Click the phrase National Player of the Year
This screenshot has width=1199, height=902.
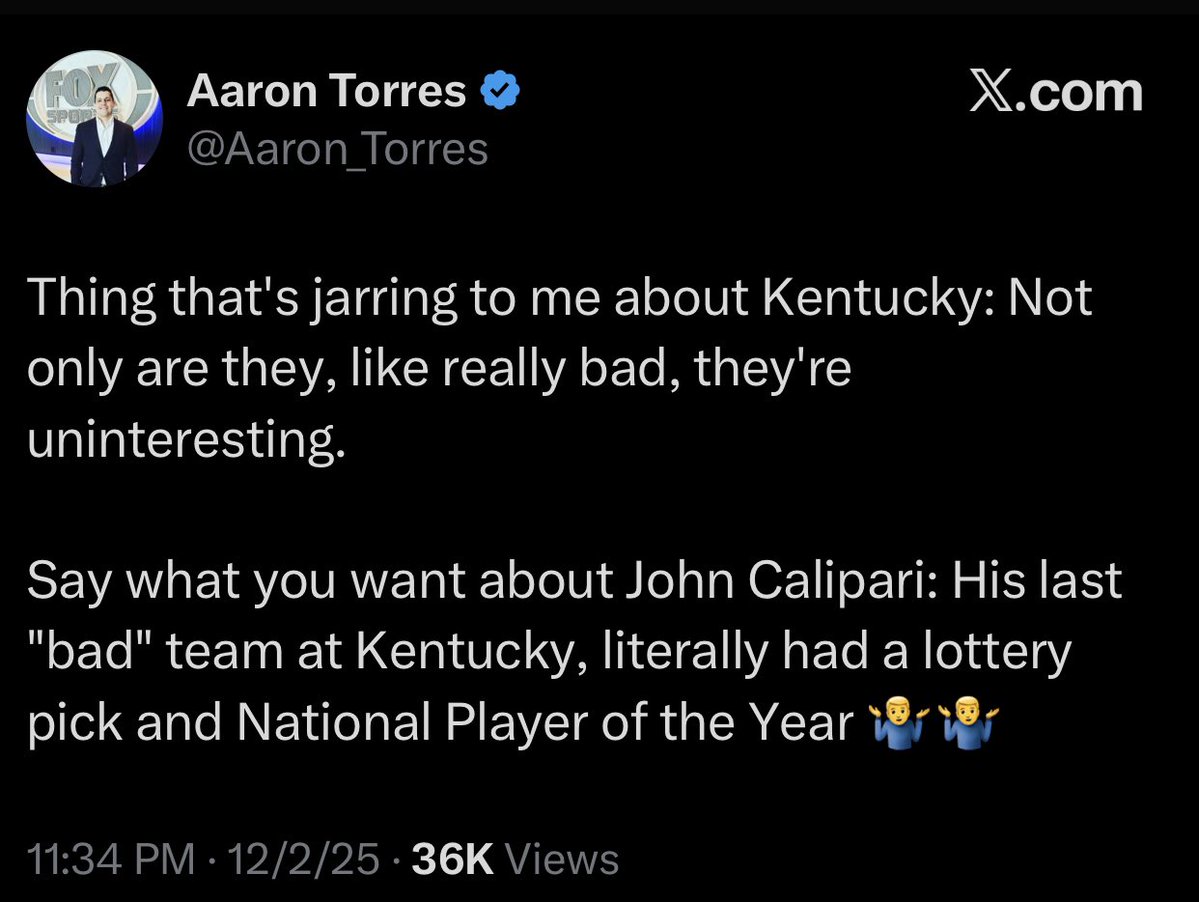pyautogui.click(x=545, y=722)
